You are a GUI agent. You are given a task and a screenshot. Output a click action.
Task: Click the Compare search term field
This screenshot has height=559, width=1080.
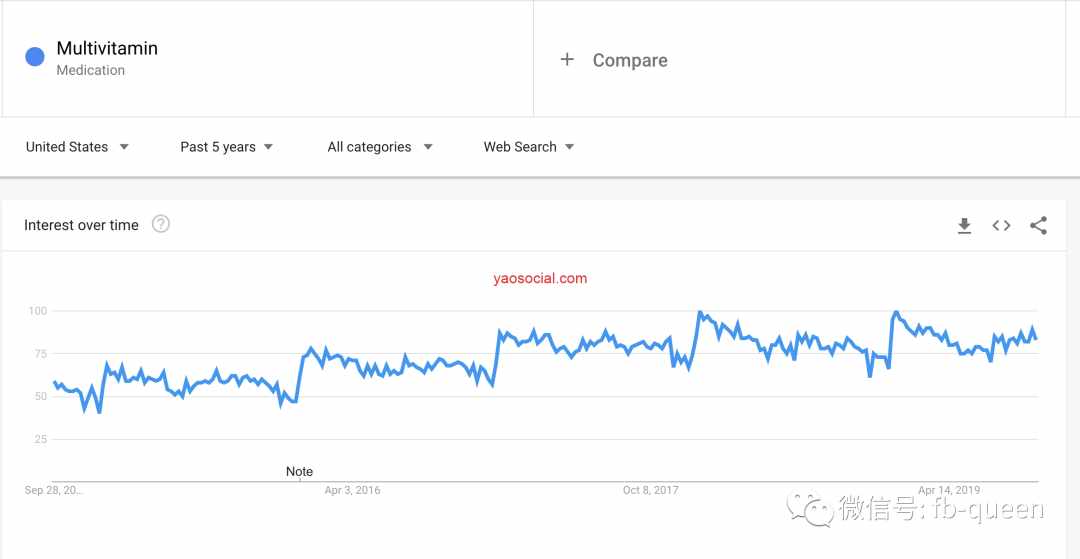(x=799, y=60)
